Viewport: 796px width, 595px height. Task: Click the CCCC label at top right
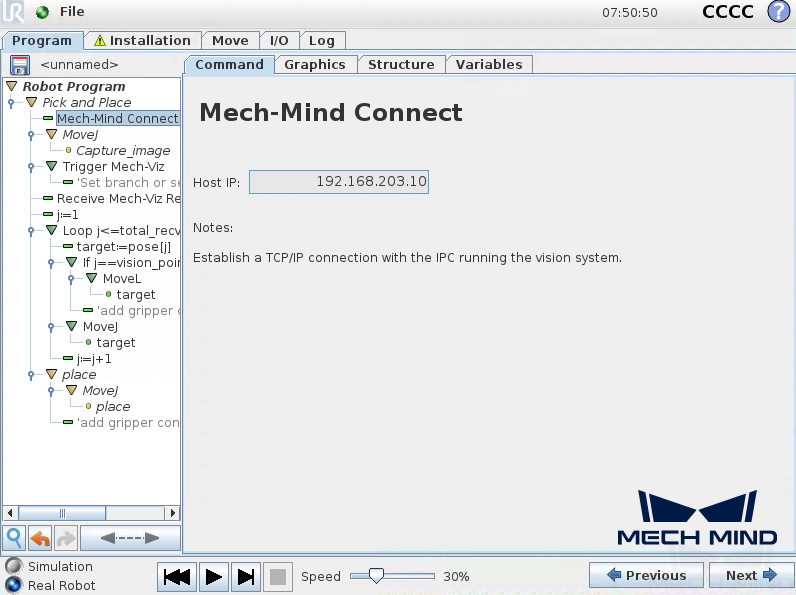(728, 12)
